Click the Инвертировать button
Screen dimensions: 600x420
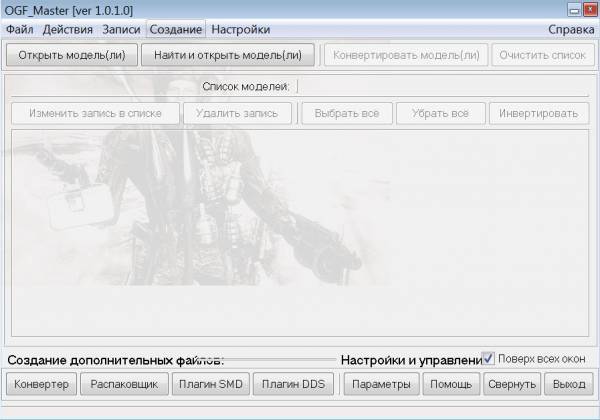[539, 113]
